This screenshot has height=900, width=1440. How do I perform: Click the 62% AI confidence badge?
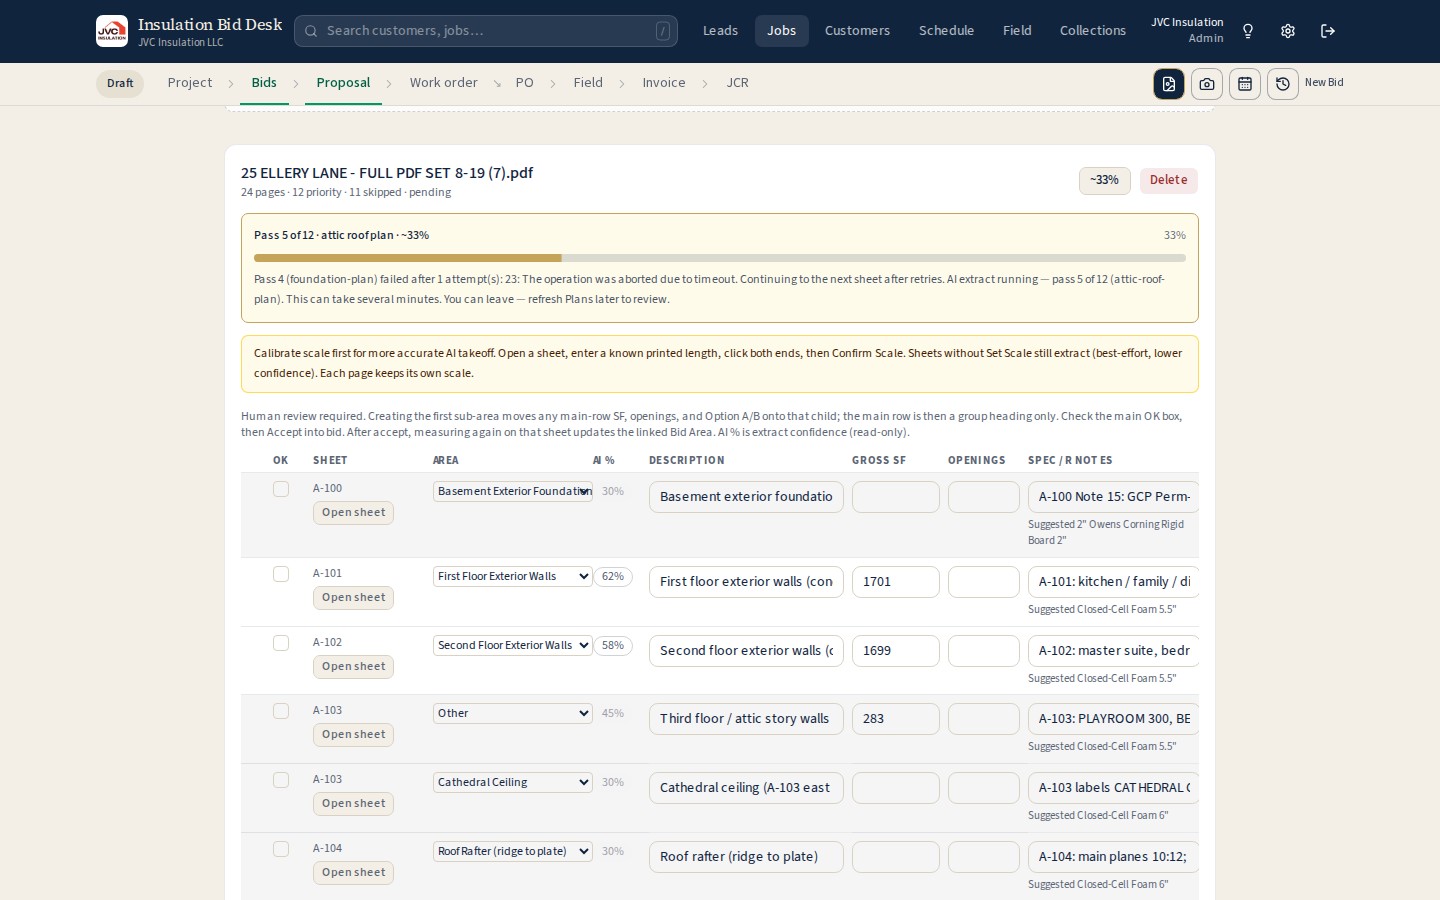pos(613,577)
